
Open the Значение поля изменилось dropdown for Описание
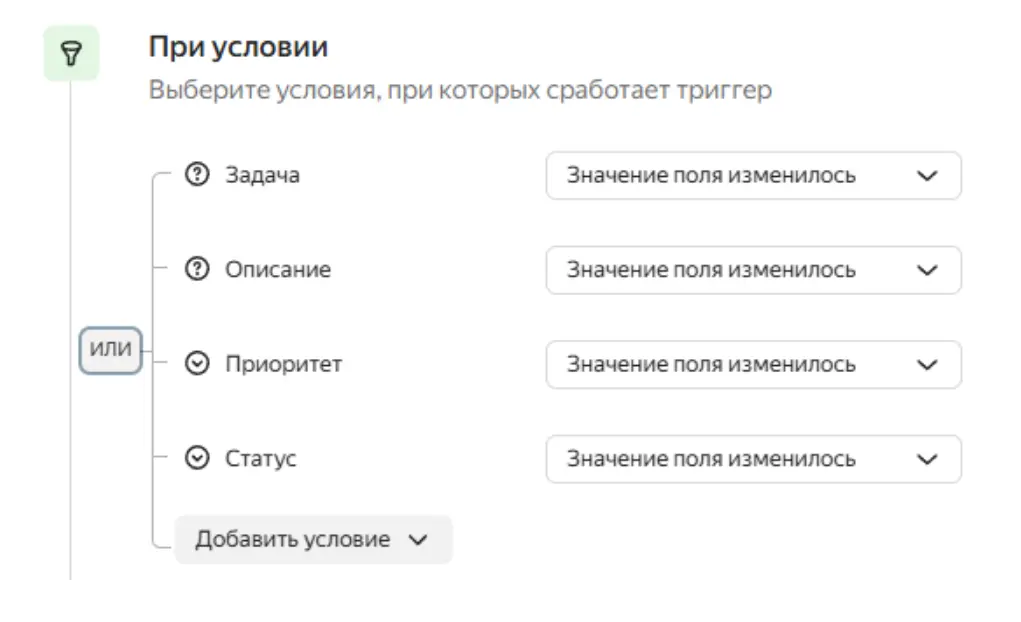tap(753, 270)
